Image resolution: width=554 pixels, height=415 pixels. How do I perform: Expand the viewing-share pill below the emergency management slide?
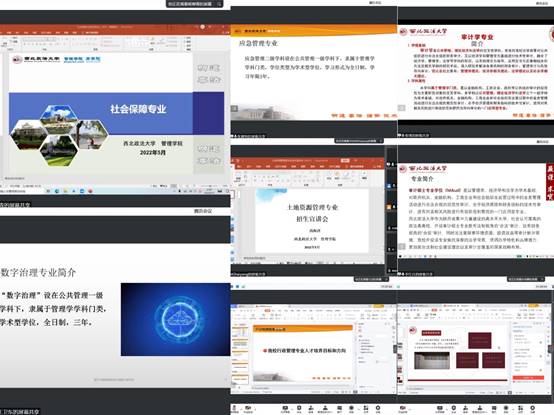359,141
